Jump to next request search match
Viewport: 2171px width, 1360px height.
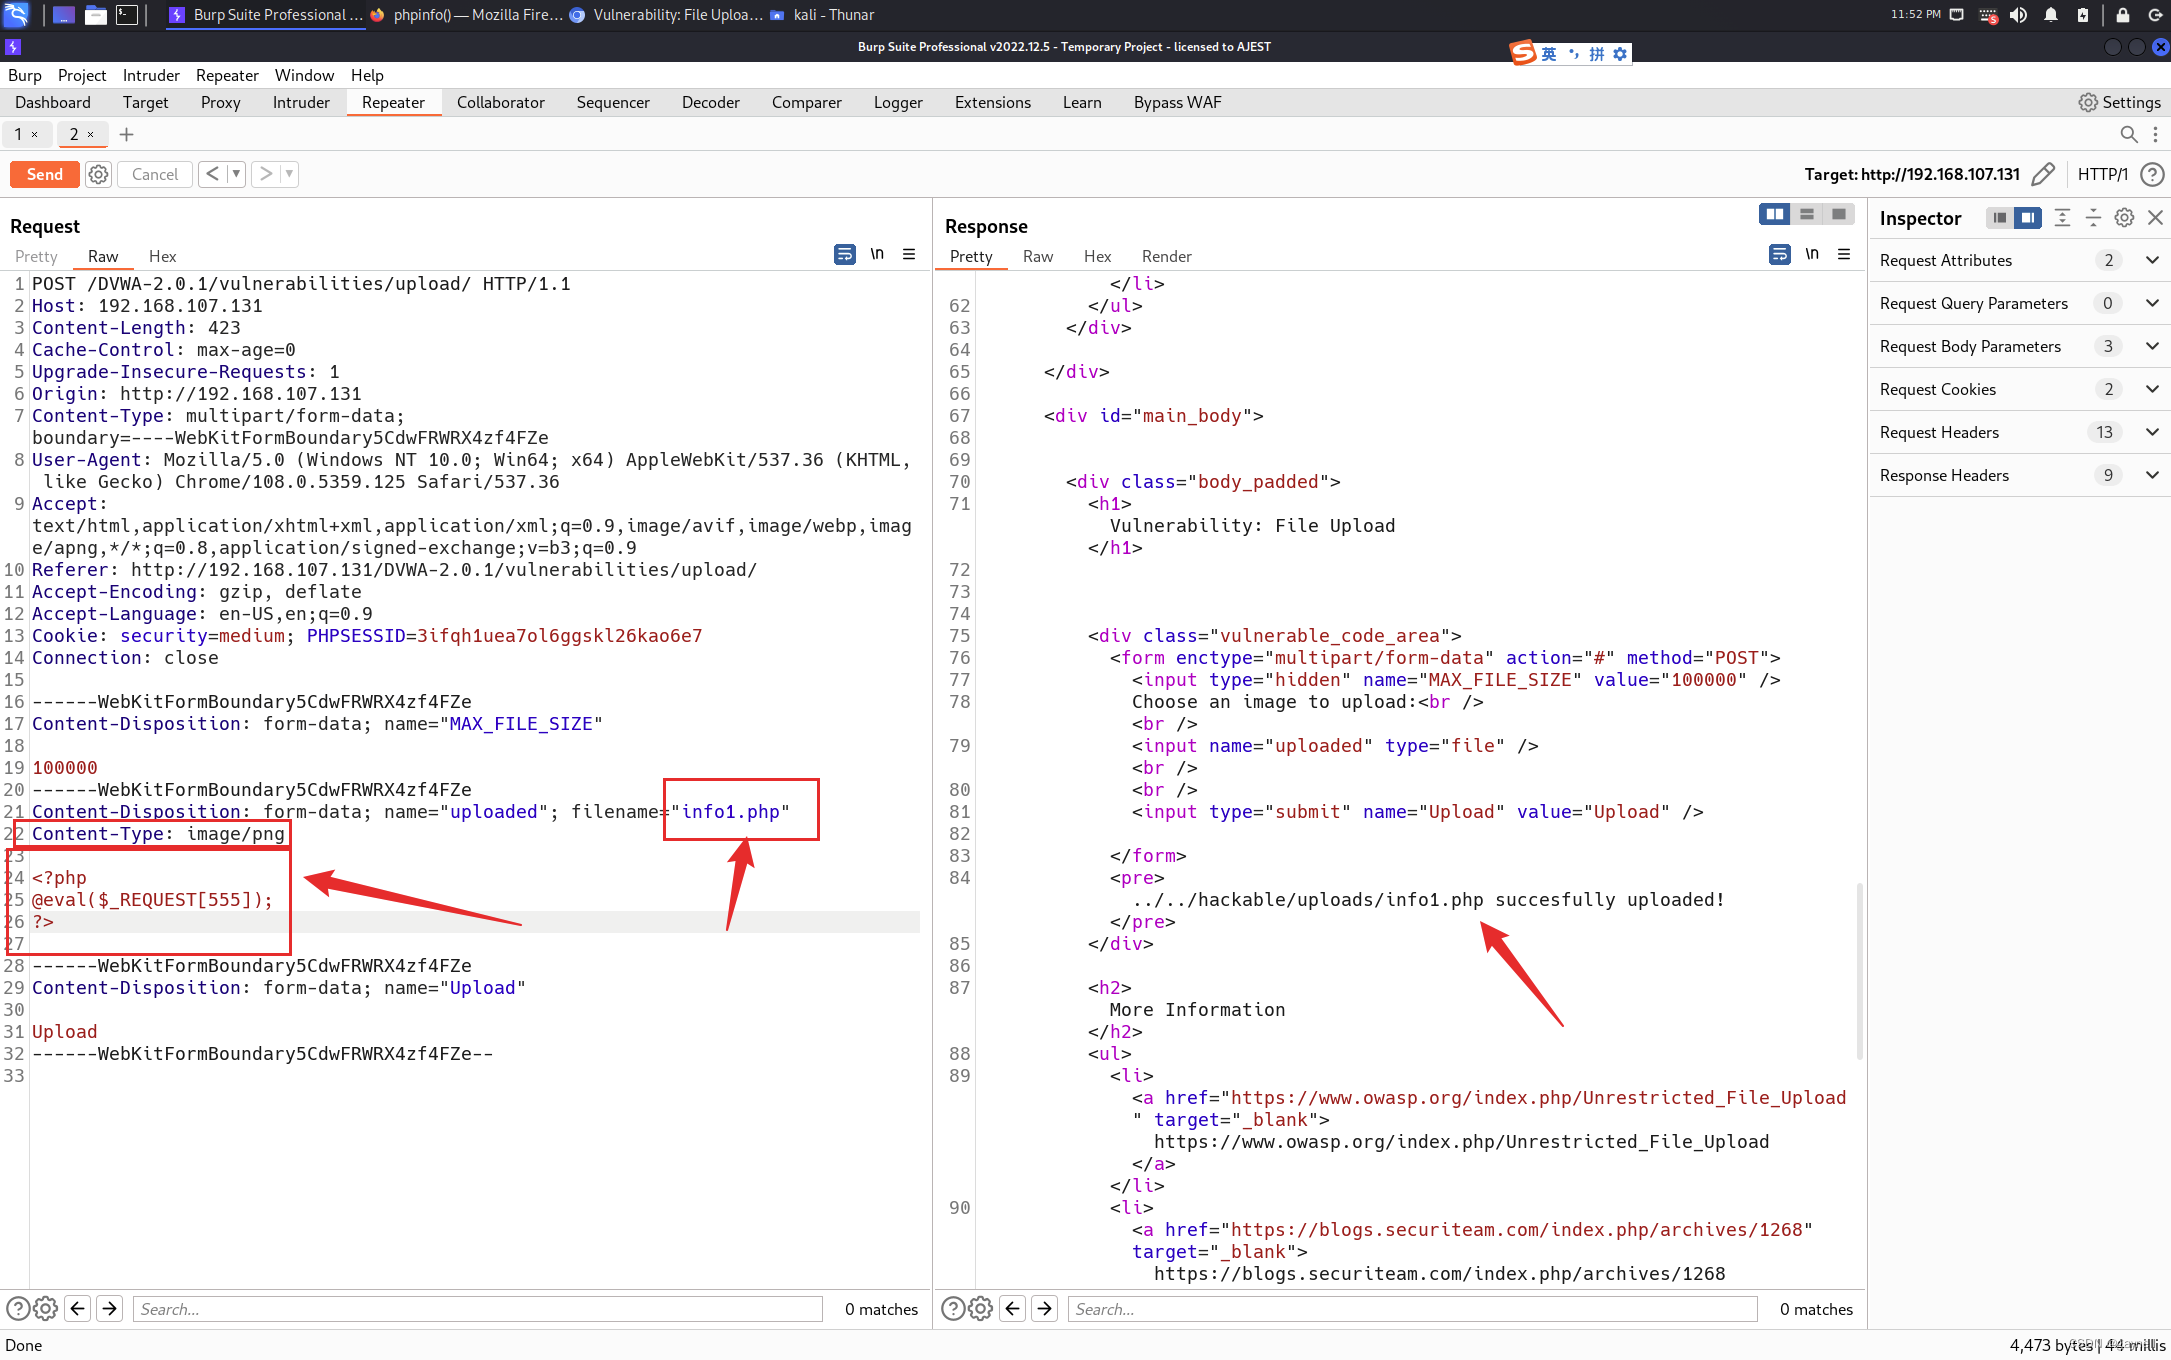coord(110,1308)
